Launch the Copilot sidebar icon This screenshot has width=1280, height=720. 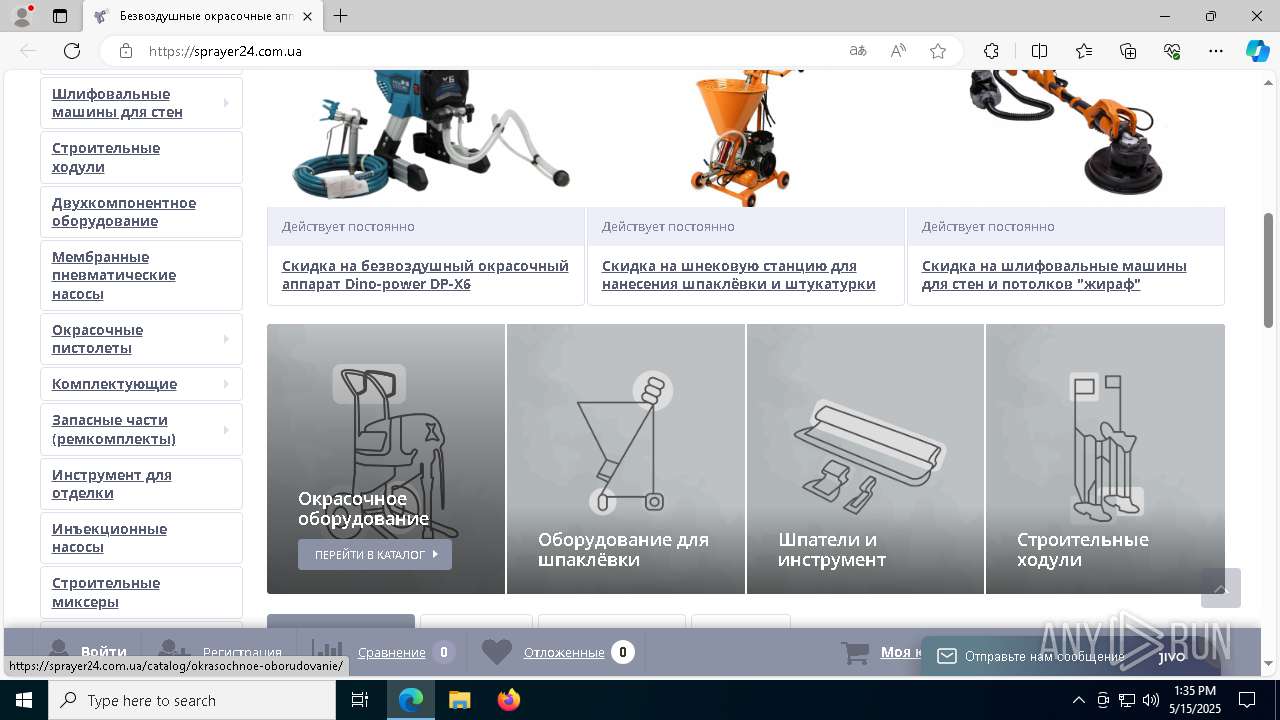click(1257, 51)
